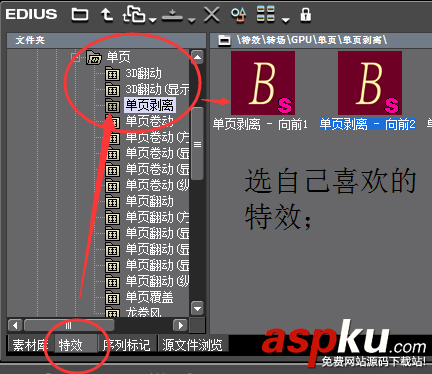Open the view mode dropdown arrow

[286, 20]
